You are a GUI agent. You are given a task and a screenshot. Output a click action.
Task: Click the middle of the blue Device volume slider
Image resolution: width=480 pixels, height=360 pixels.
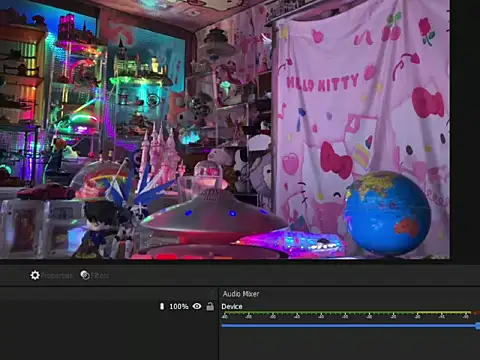[350, 325]
